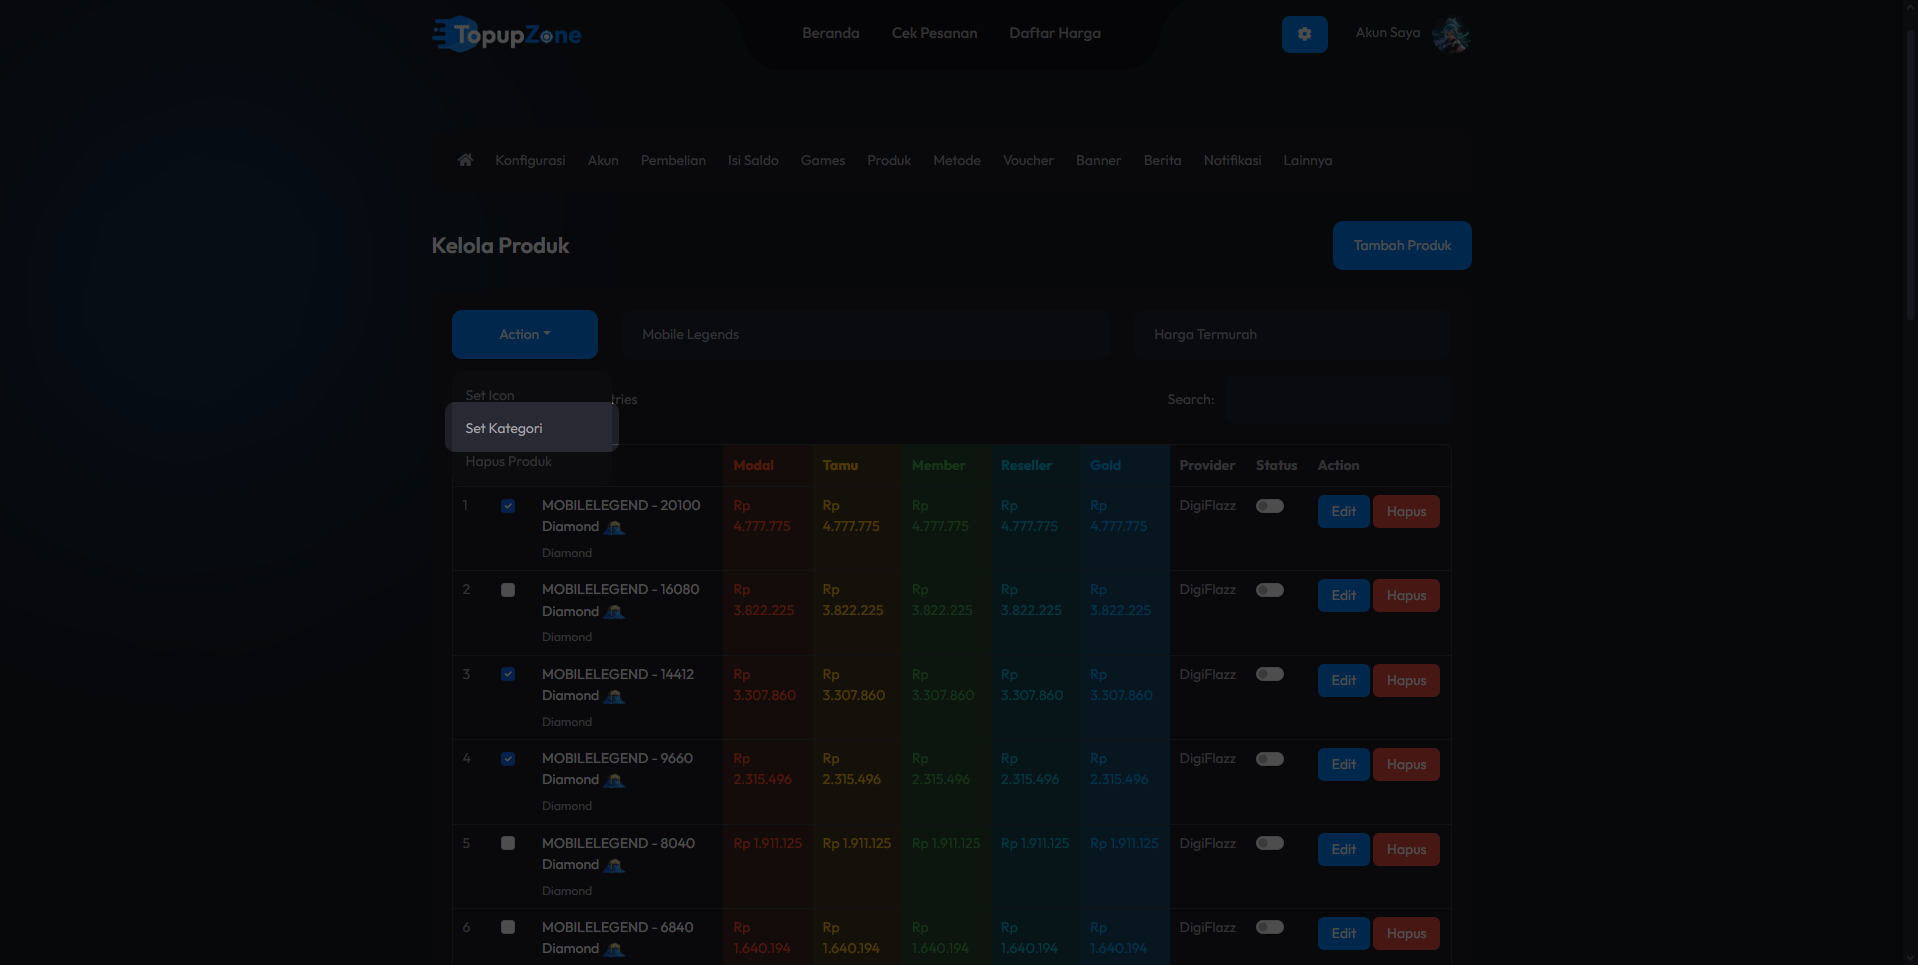Open the Produk admin menu
The height and width of the screenshot is (965, 1918).
(x=889, y=160)
